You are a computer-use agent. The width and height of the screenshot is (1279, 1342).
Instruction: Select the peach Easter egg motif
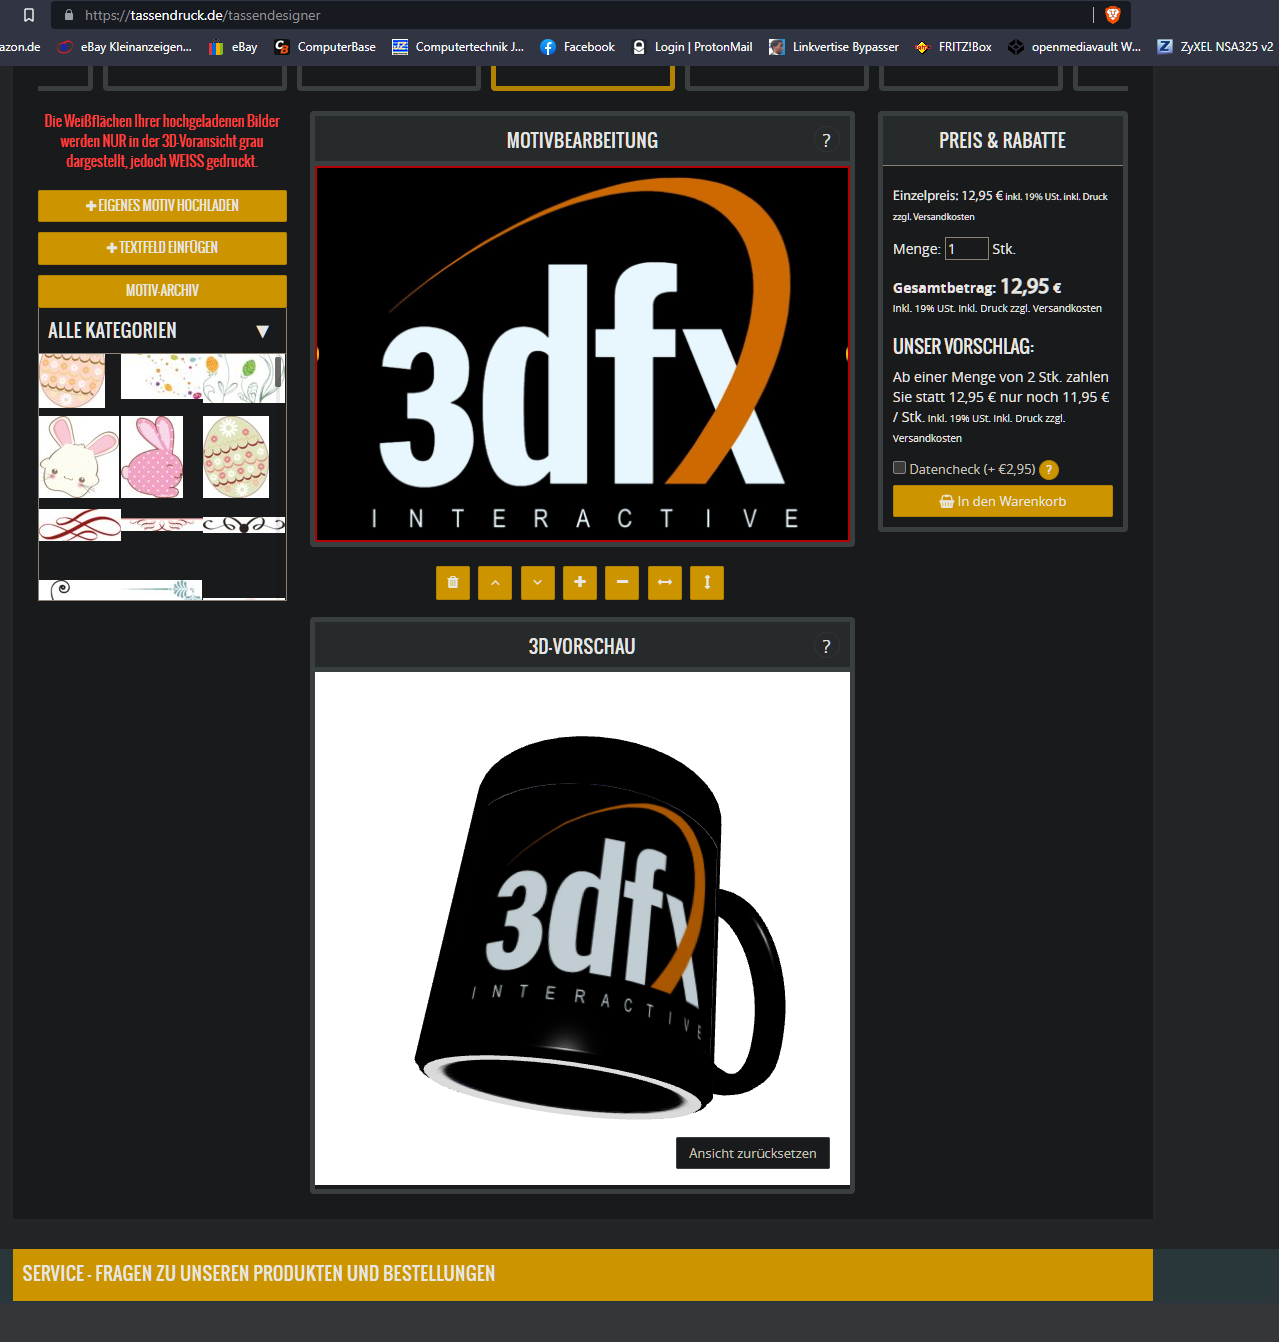72,380
